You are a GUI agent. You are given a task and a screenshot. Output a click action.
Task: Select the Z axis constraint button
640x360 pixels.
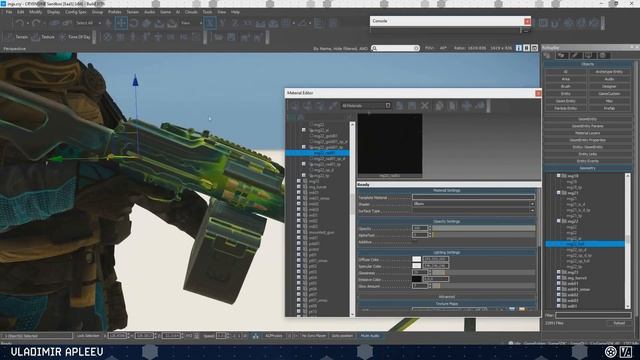235,23
